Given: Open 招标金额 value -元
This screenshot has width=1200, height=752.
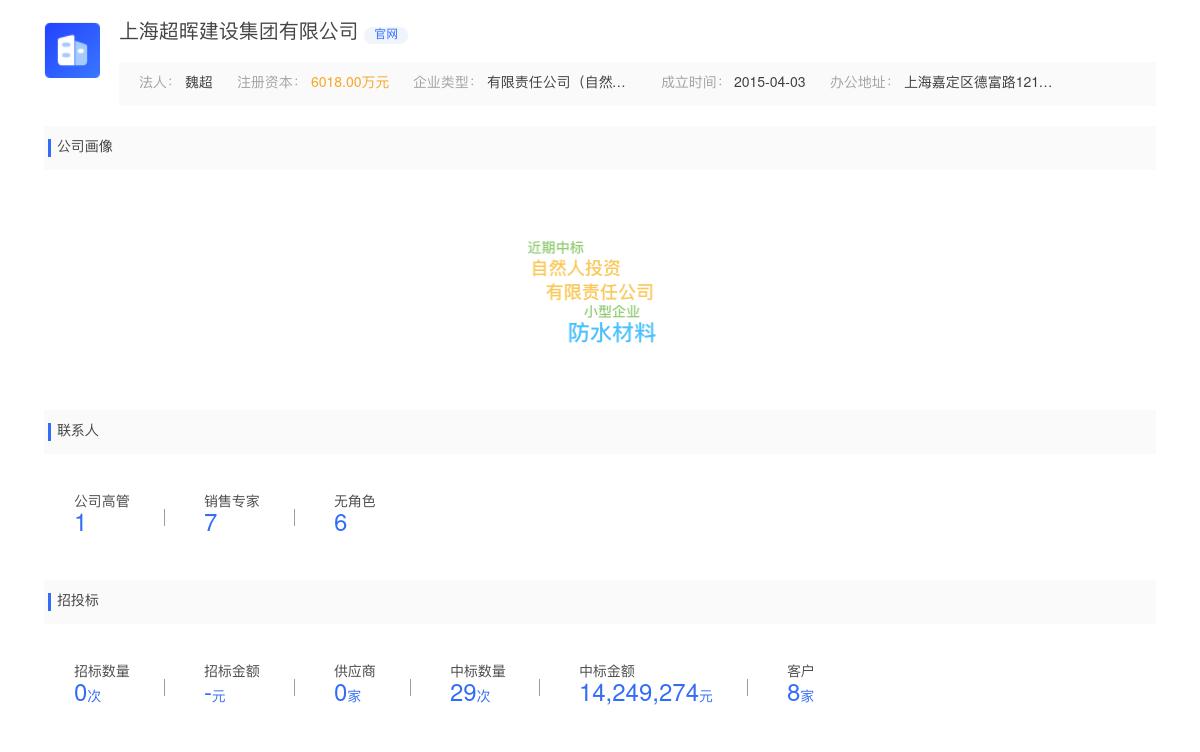Looking at the screenshot, I should pos(215,694).
